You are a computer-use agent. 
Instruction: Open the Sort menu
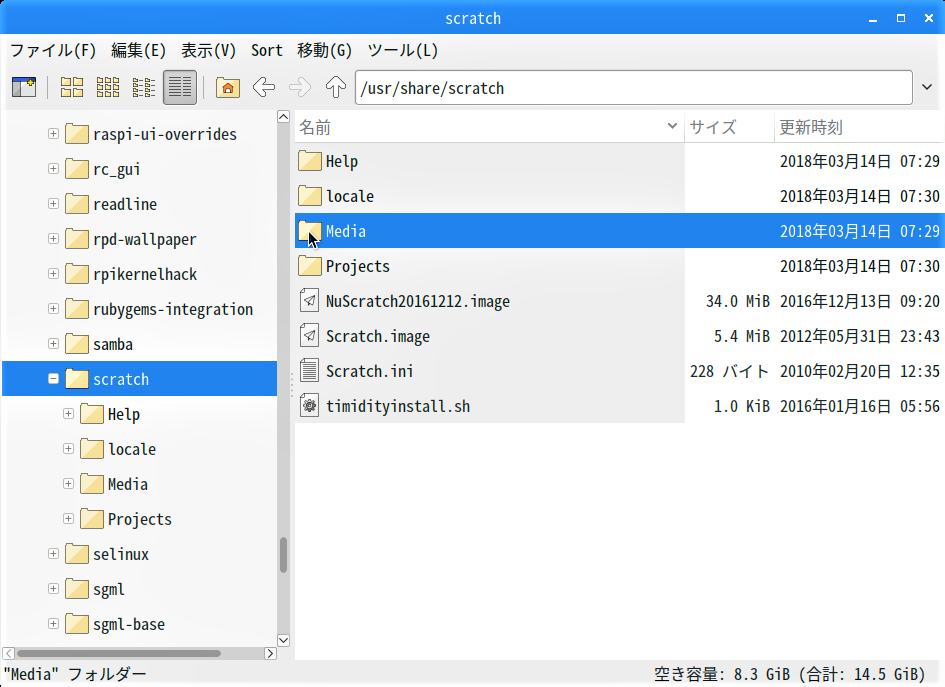[x=267, y=51]
